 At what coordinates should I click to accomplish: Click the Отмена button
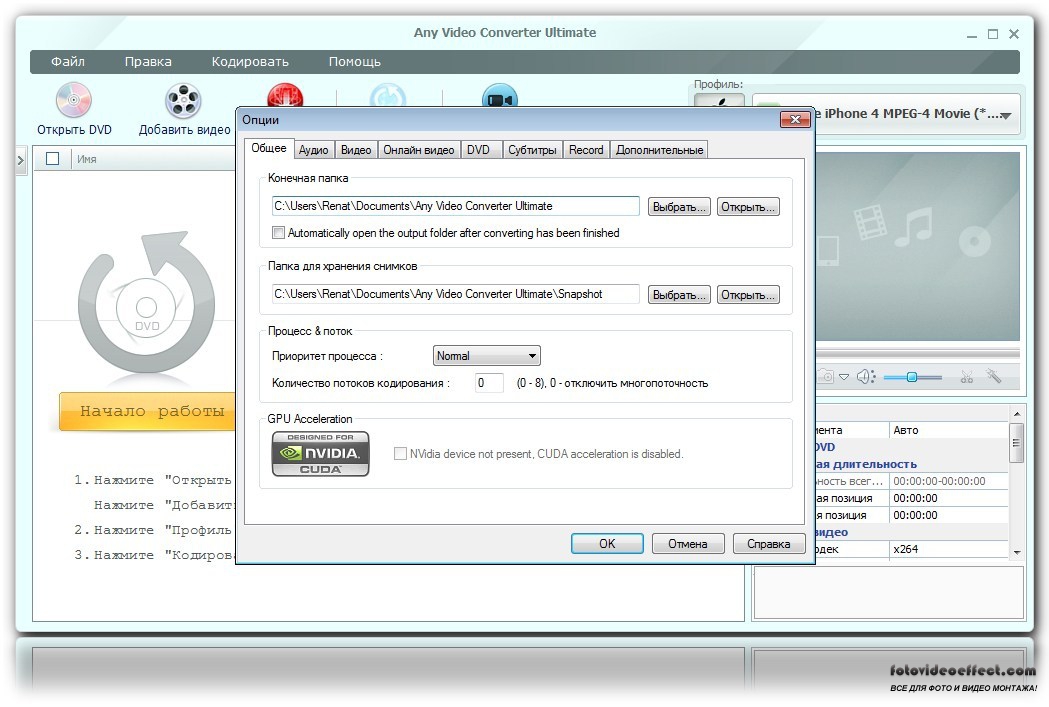coord(688,544)
